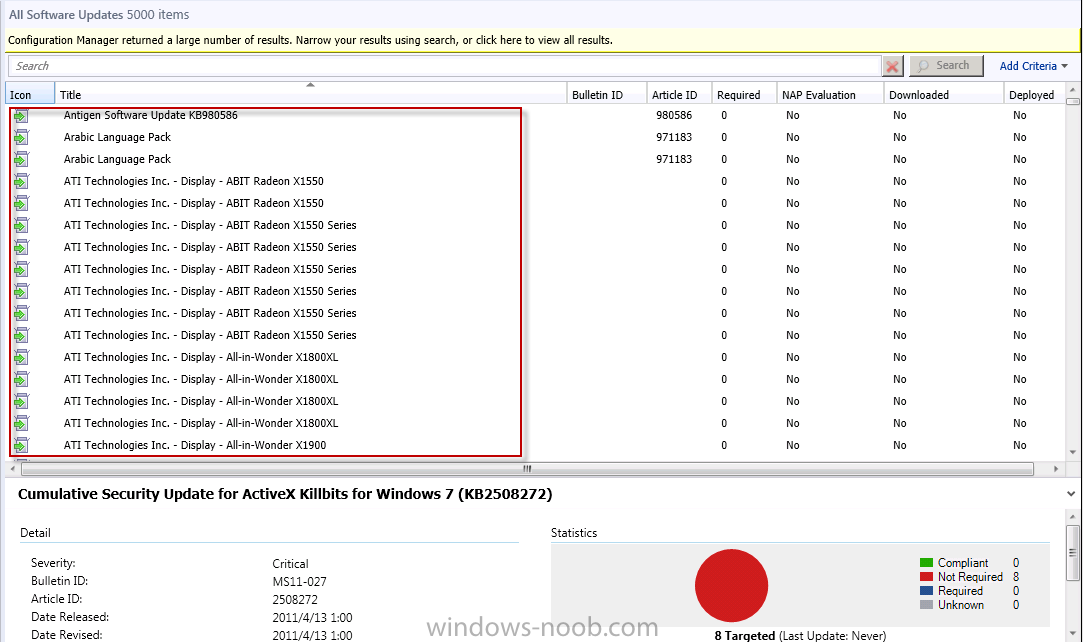Sort by the Icon column header
This screenshot has height=642, width=1084.
pyautogui.click(x=30, y=95)
